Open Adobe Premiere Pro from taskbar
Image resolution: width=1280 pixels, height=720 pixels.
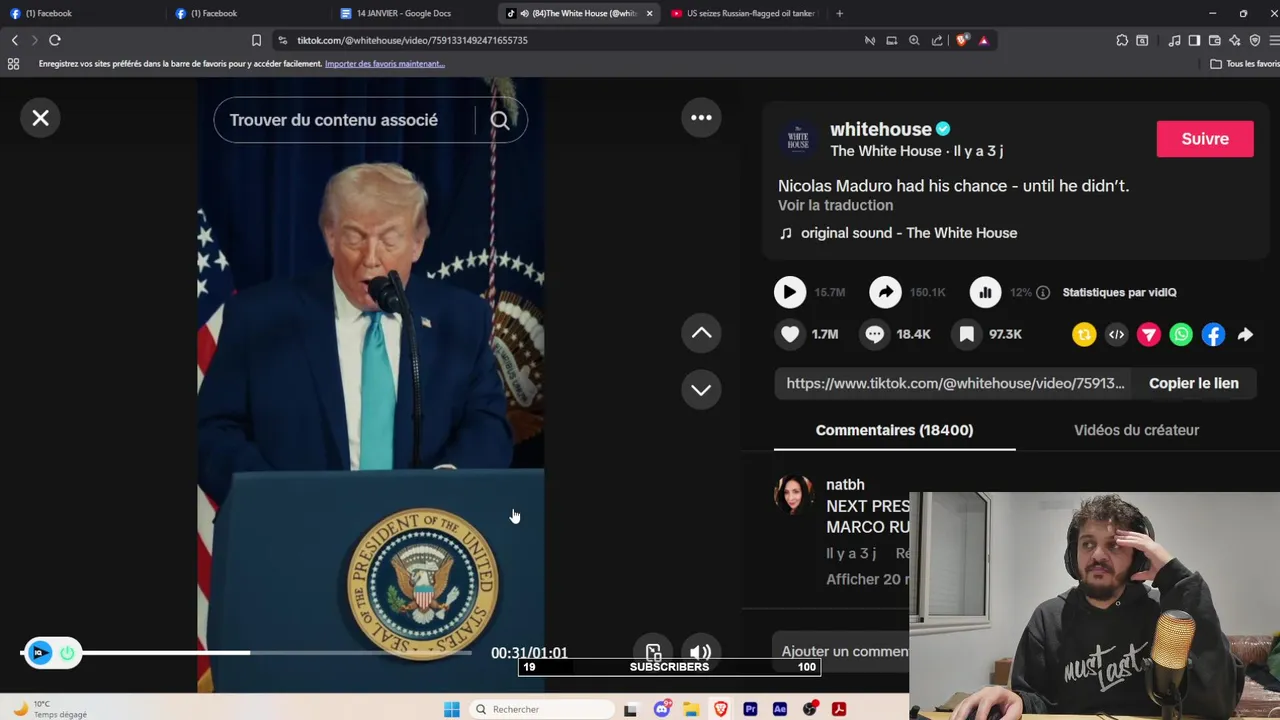point(750,709)
